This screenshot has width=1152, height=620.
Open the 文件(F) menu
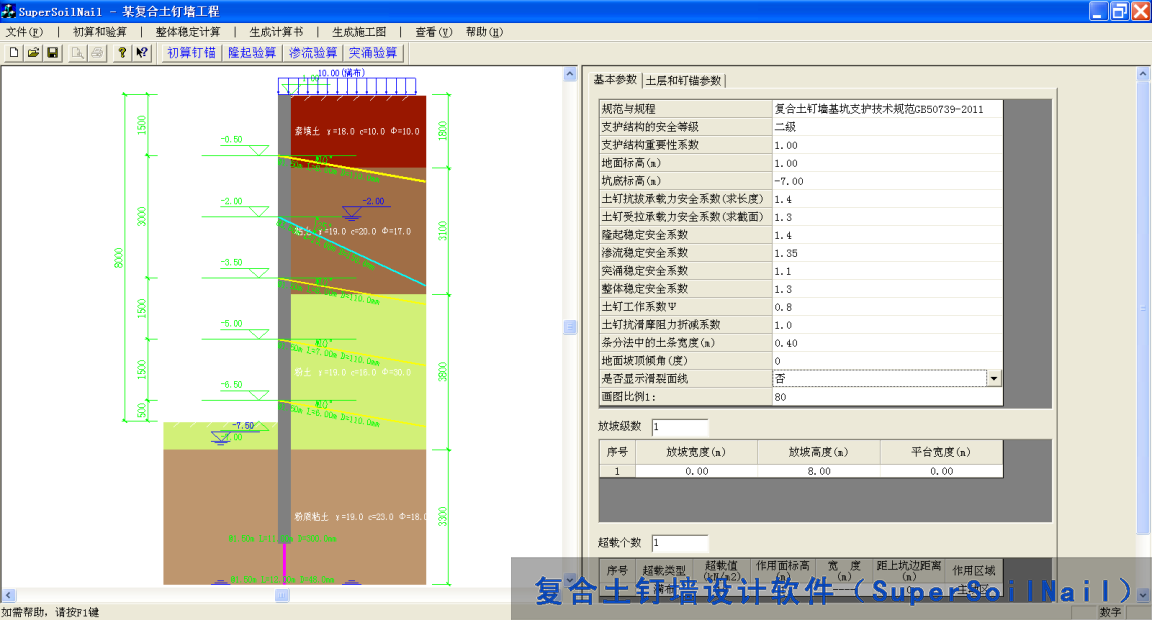point(24,32)
